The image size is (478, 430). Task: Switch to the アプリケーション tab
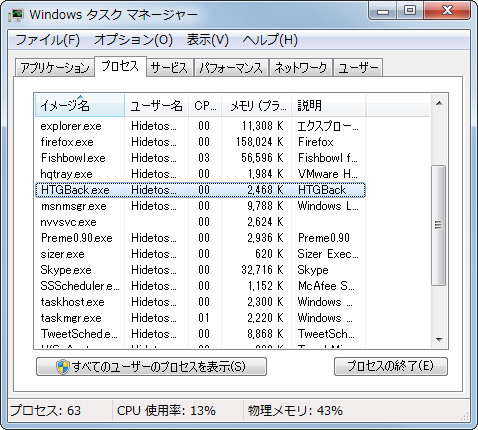point(55,68)
